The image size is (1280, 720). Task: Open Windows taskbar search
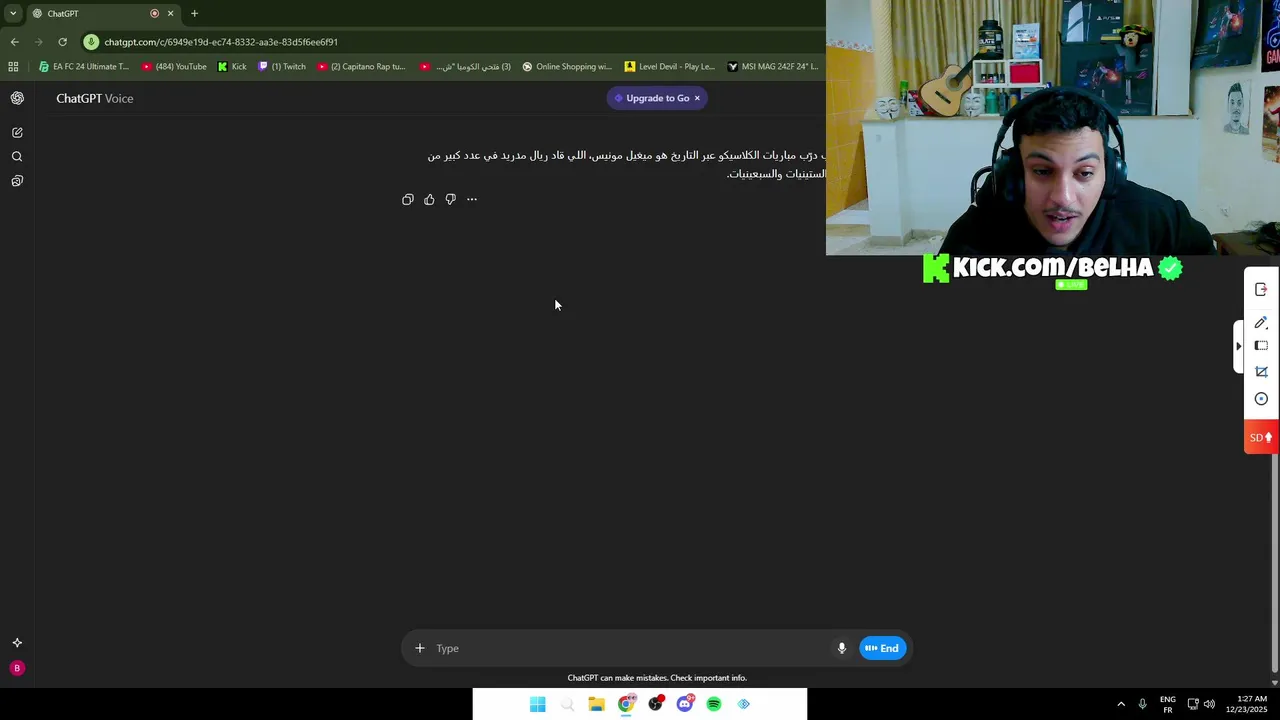tap(567, 704)
